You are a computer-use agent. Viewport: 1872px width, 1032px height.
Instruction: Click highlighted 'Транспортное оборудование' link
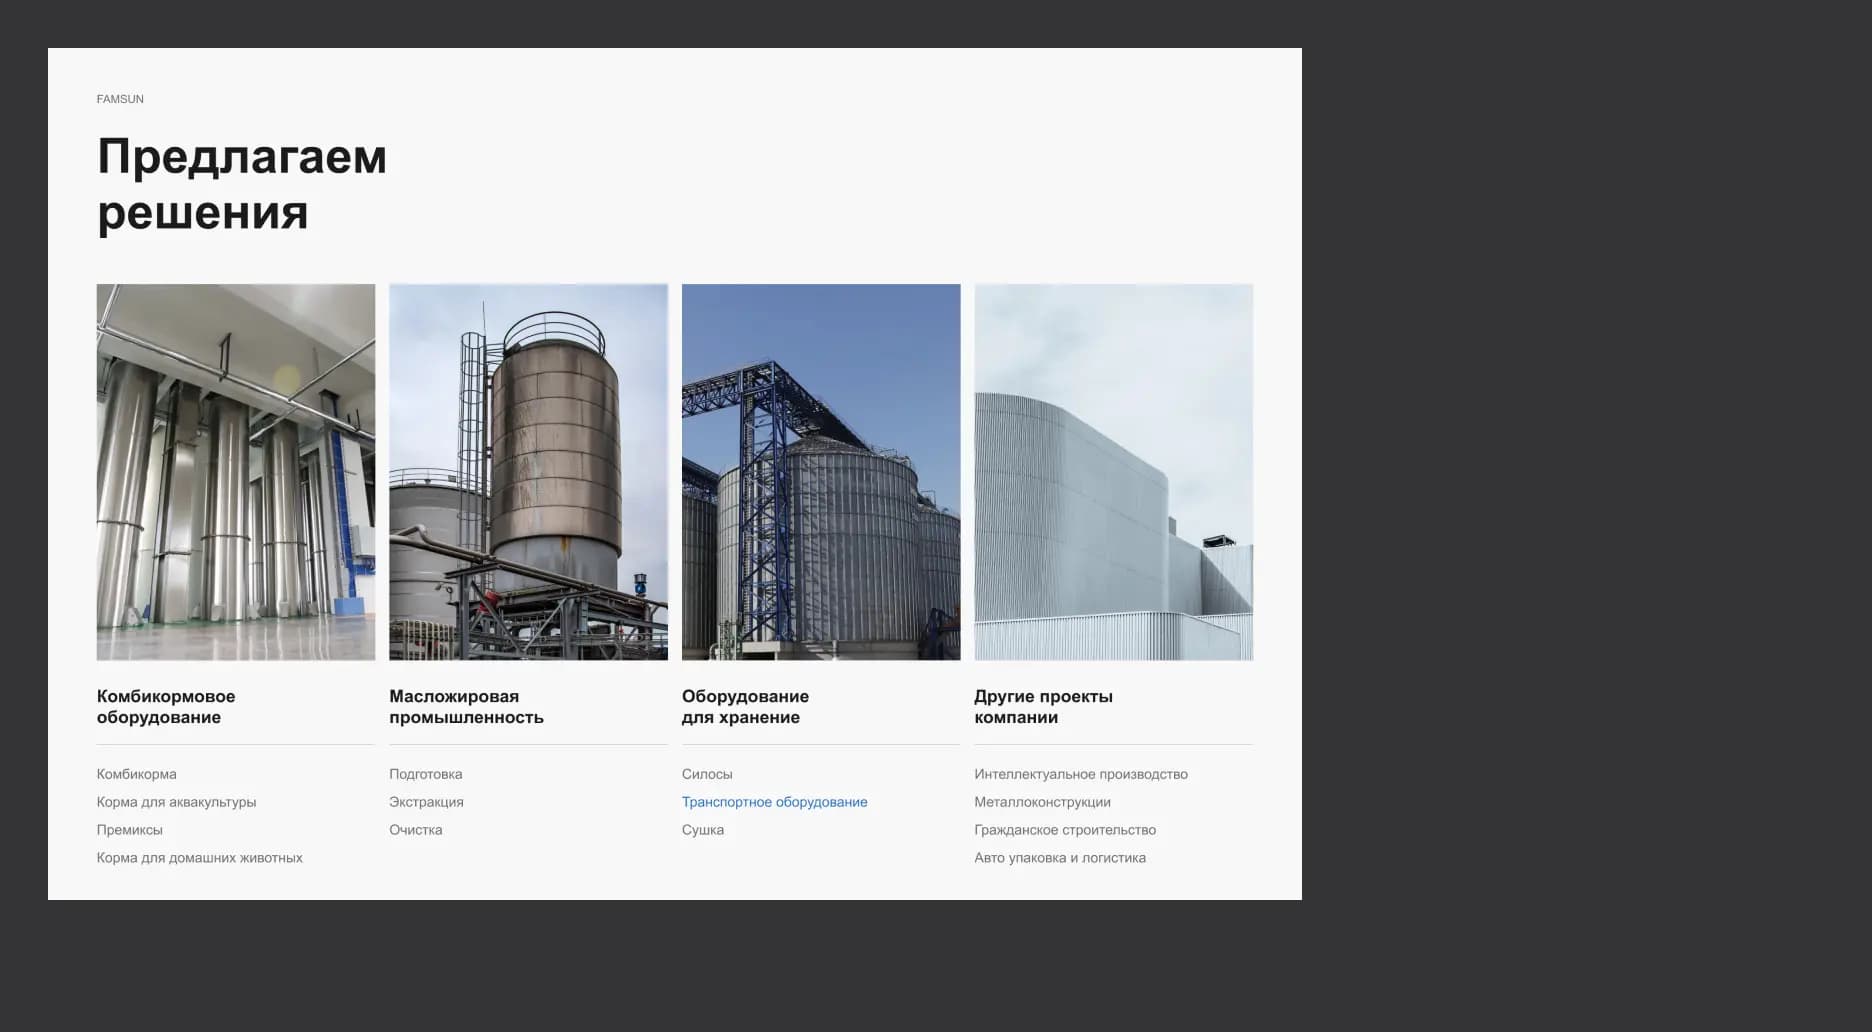click(x=775, y=802)
